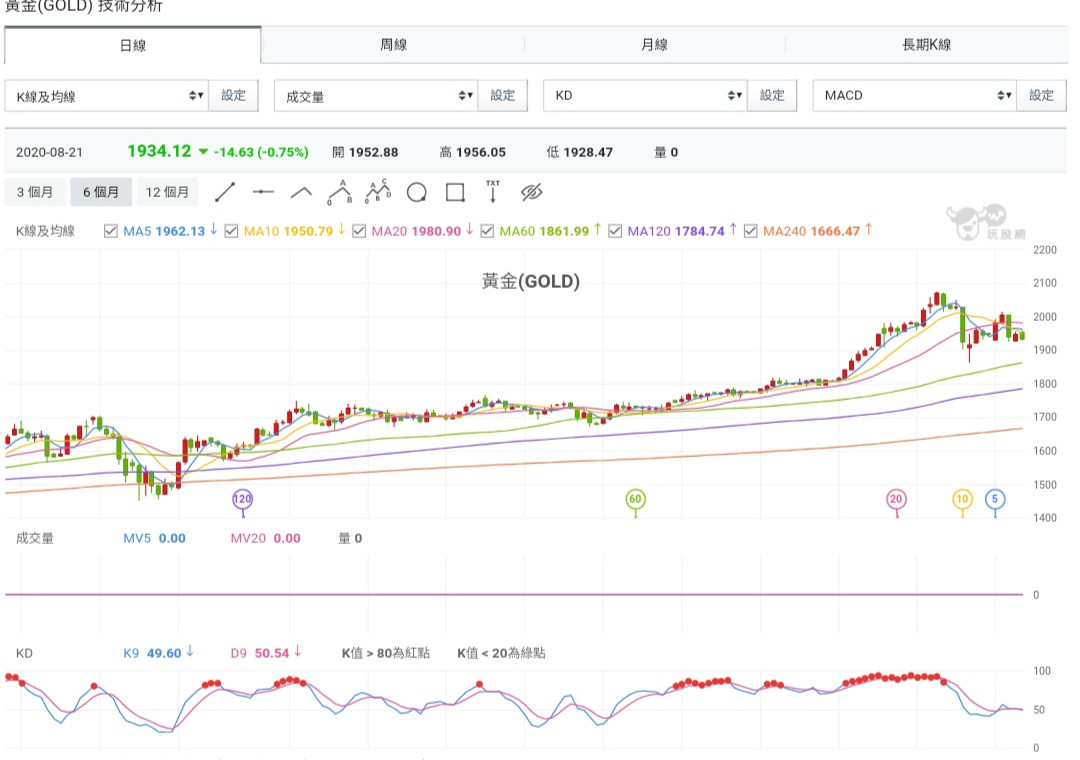Select the horizontal line drawing tool
Viewport: 1080px width, 760px height.
[x=263, y=192]
